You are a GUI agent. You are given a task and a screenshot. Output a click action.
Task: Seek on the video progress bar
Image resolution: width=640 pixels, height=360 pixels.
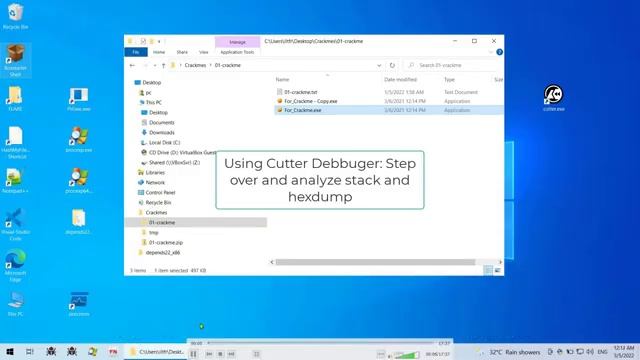pyautogui.click(x=320, y=343)
